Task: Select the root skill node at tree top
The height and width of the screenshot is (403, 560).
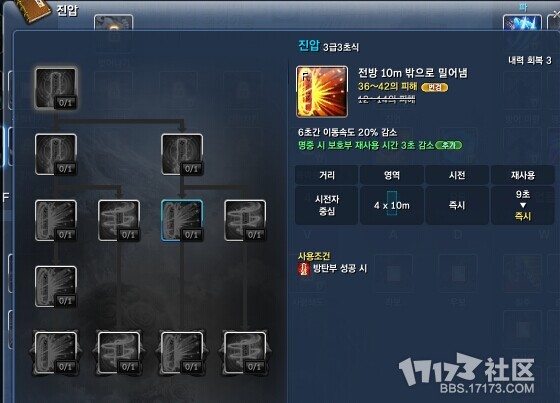Action: (56, 88)
